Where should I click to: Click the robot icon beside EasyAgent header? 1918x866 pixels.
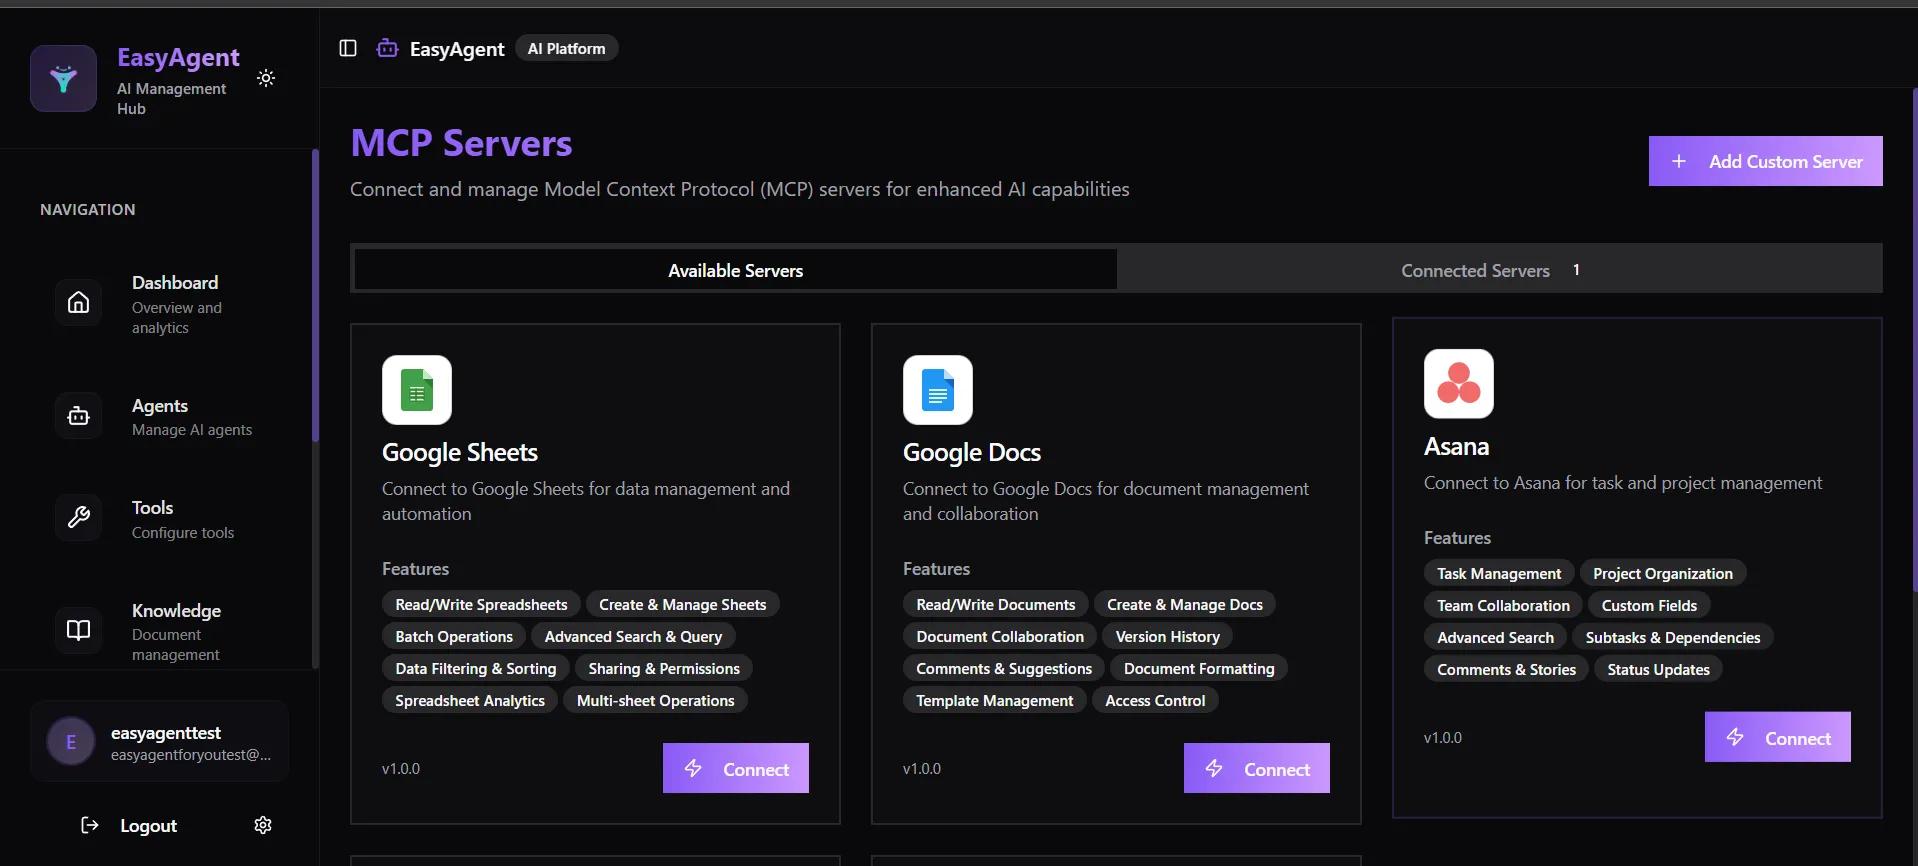(x=387, y=48)
